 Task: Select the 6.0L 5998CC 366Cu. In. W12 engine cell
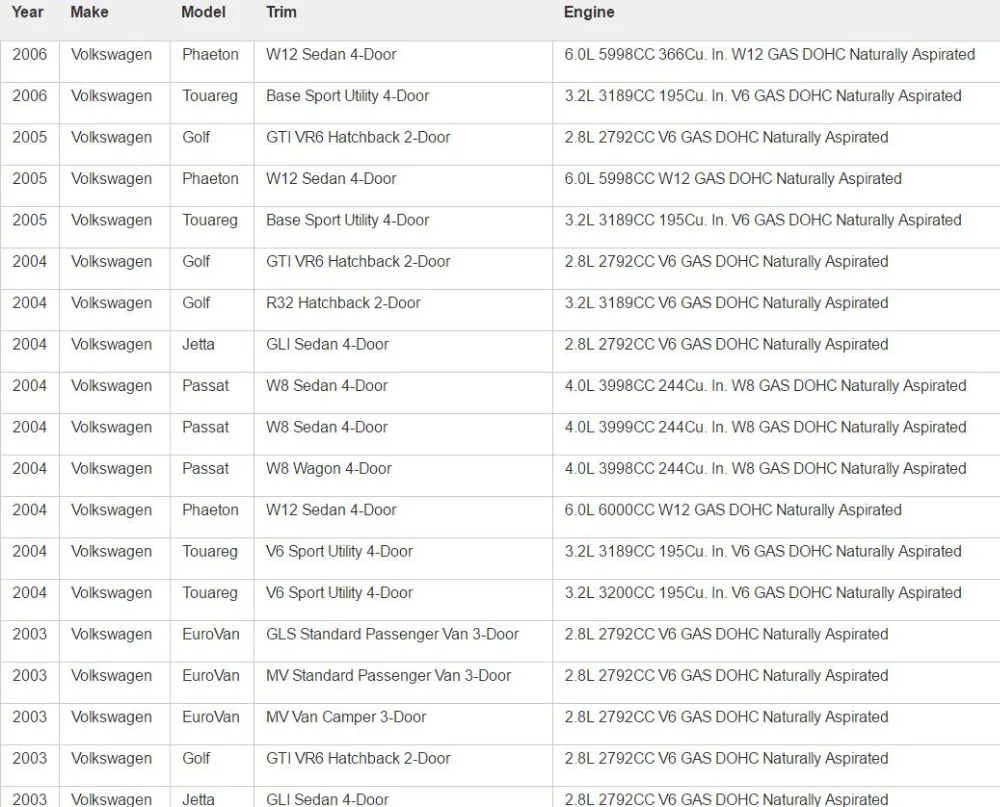(770, 55)
